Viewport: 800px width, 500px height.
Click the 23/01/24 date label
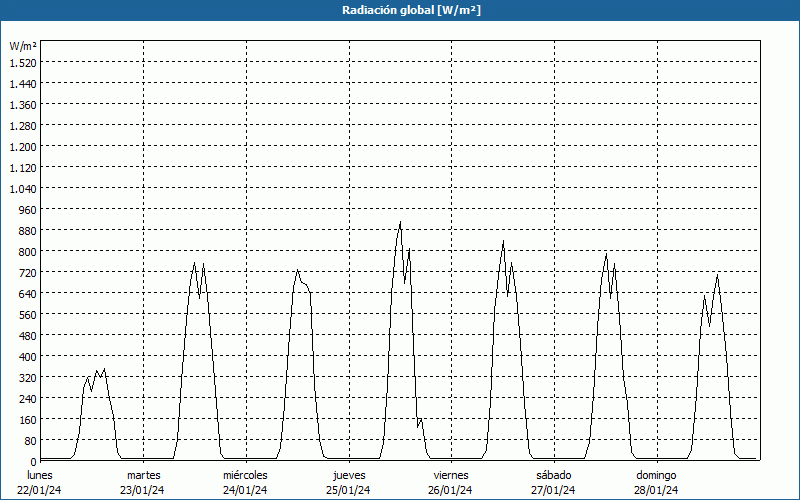[x=142, y=490]
